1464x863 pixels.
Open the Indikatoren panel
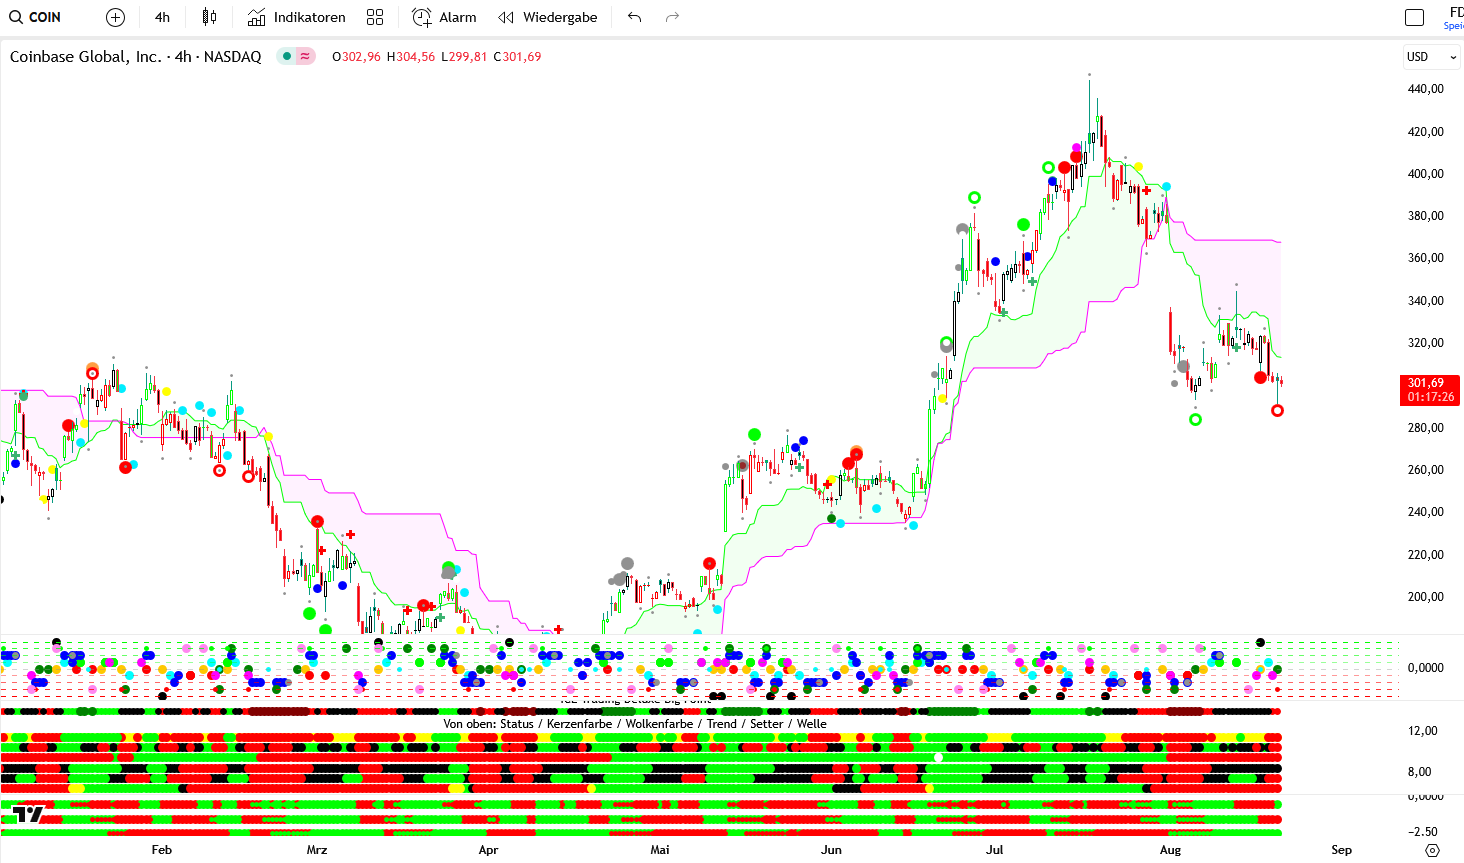pyautogui.click(x=297, y=17)
